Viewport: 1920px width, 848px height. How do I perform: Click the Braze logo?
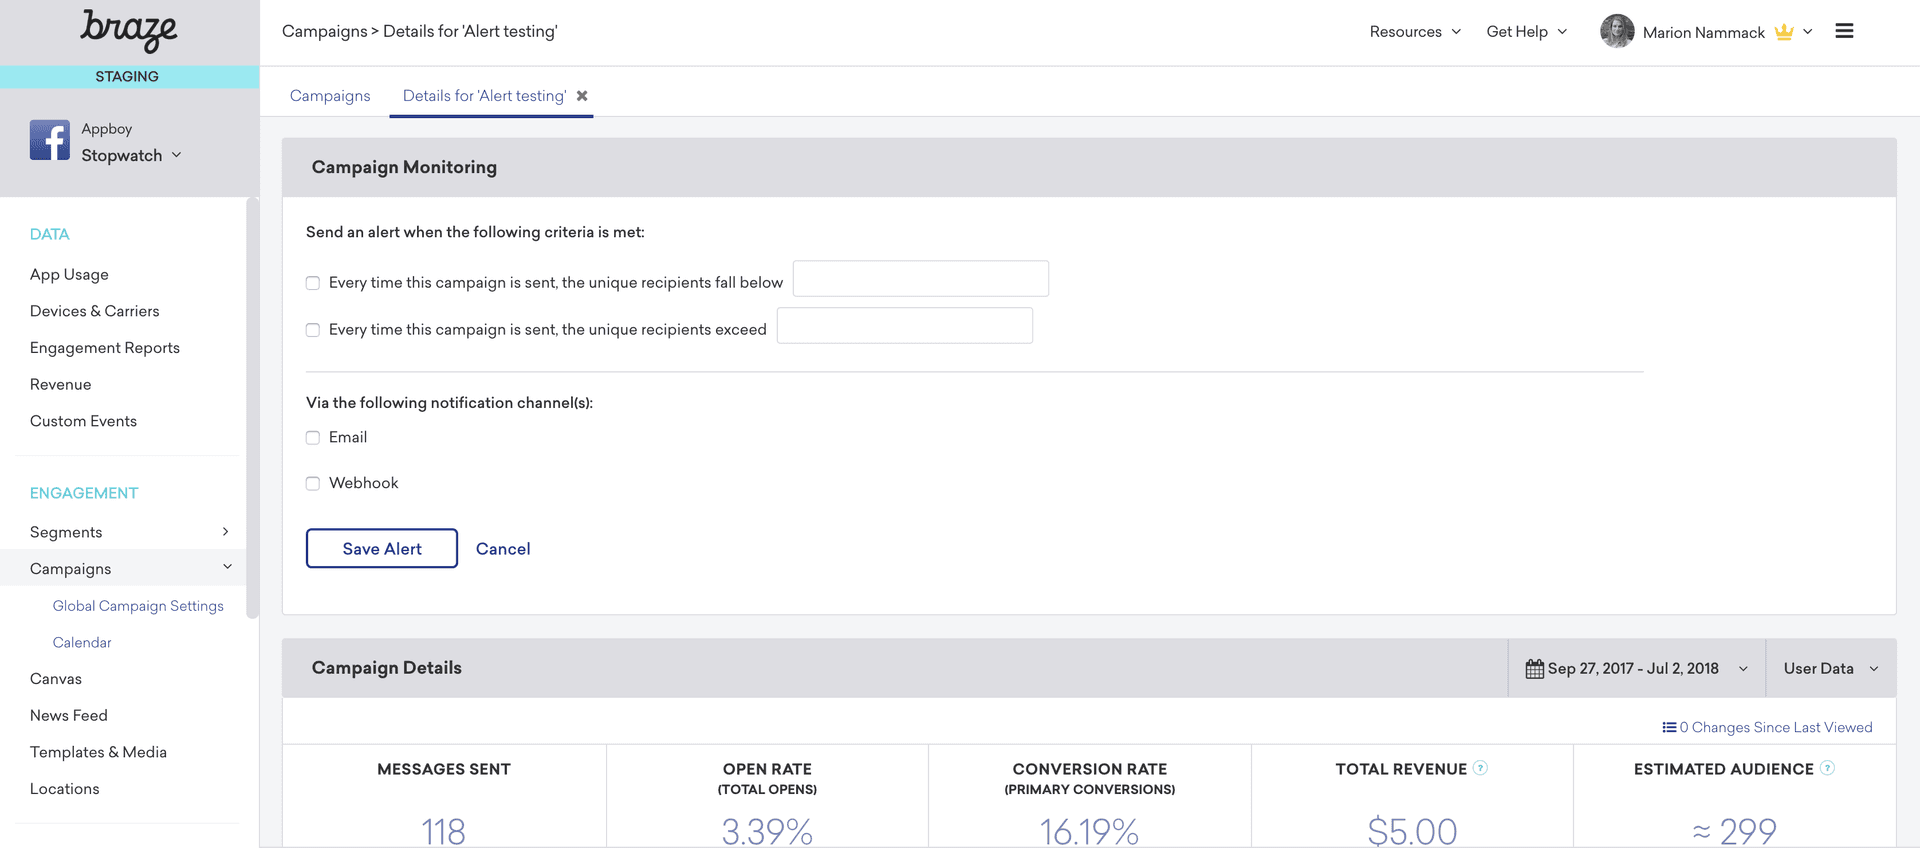coord(128,30)
